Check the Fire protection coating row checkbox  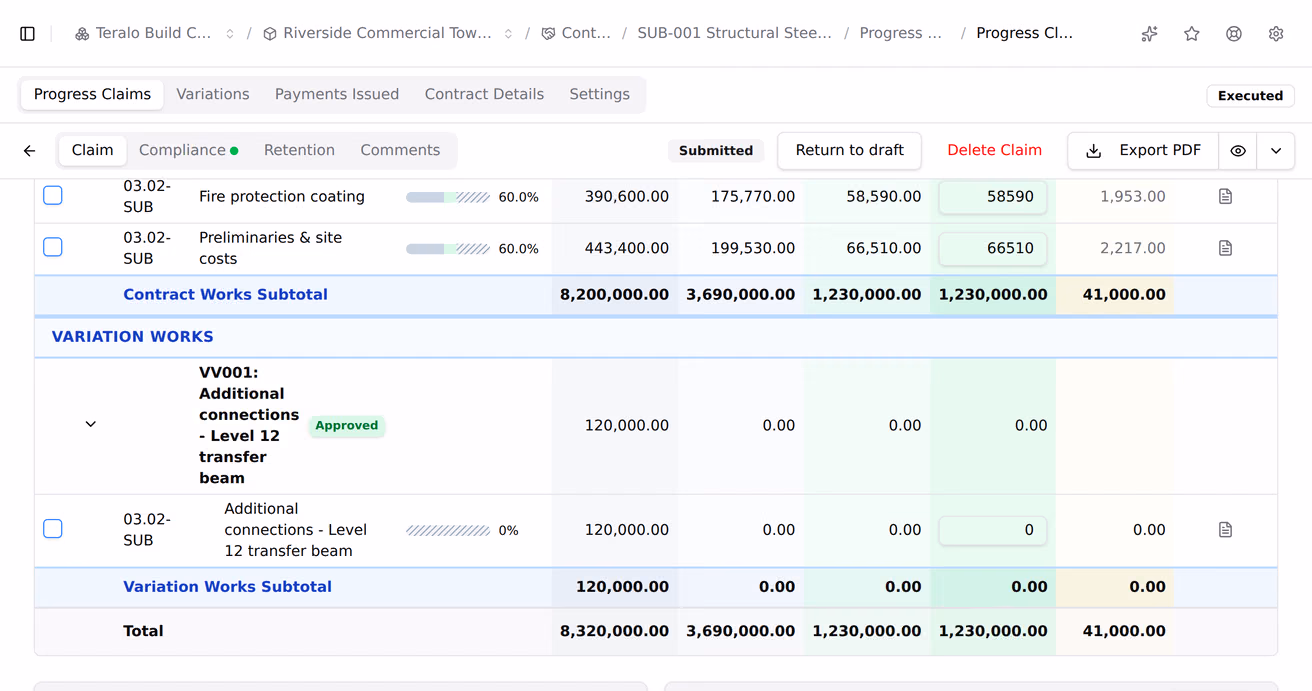[x=53, y=196]
